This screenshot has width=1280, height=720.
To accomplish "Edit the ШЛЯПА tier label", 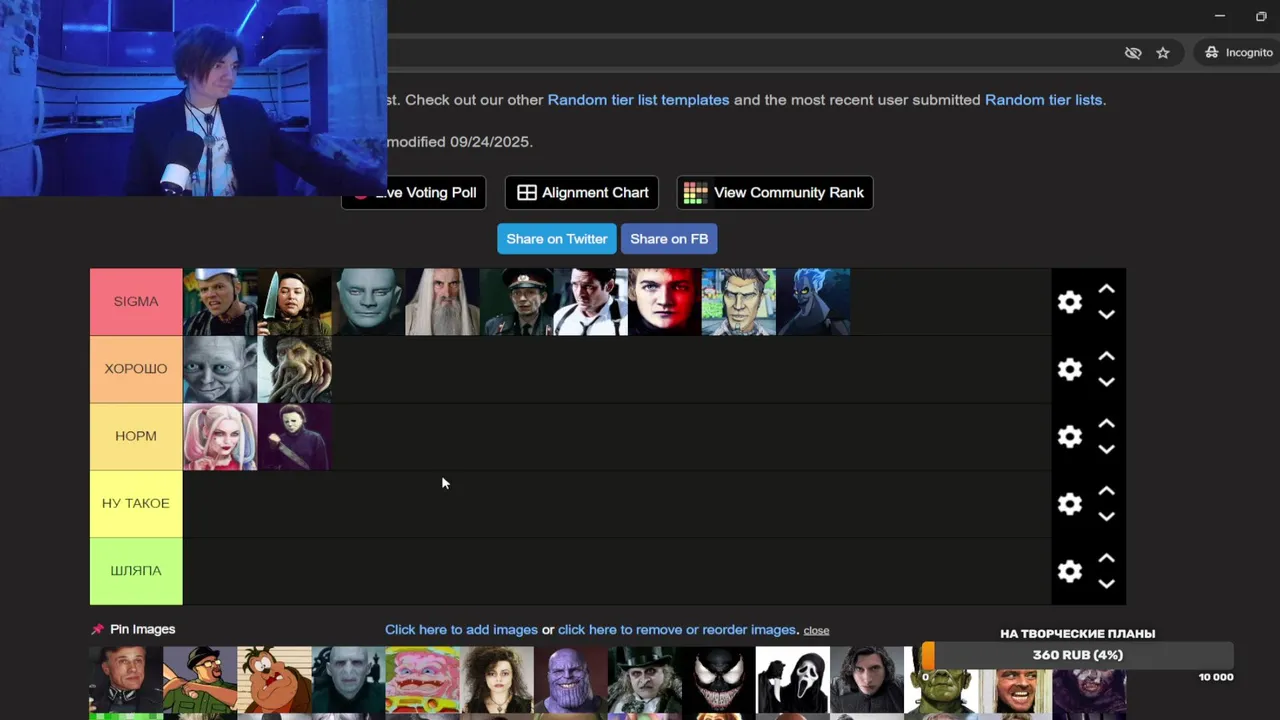I will (136, 571).
